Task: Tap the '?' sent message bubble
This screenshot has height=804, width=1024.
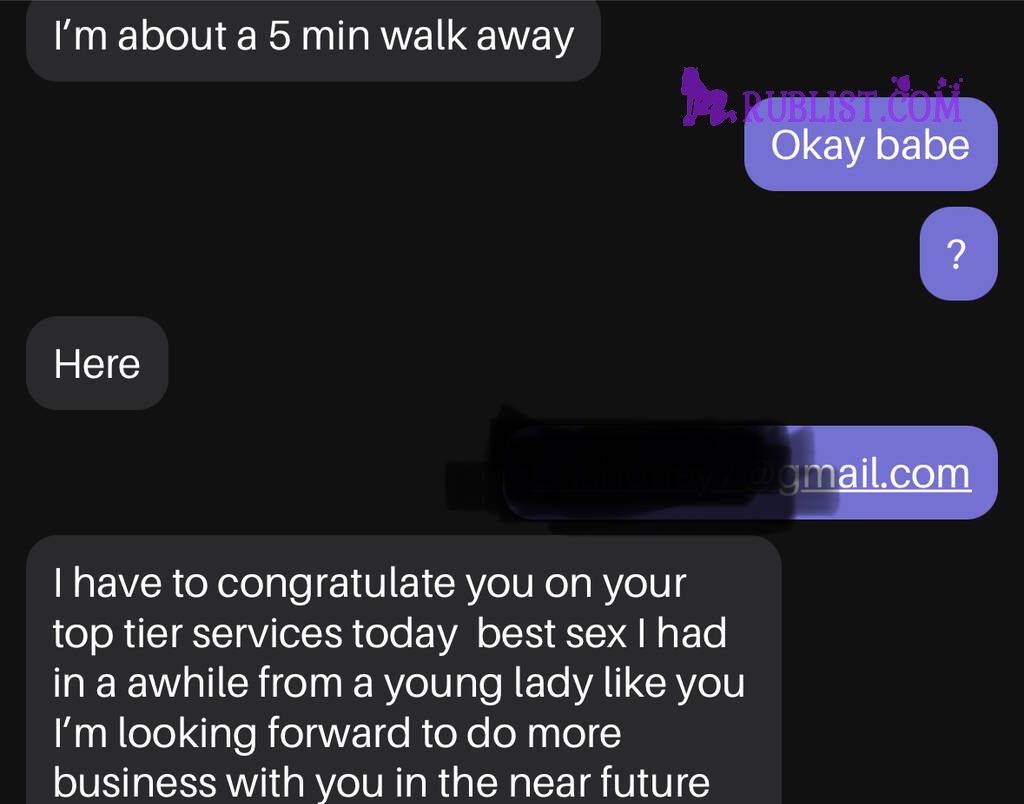Action: [958, 253]
